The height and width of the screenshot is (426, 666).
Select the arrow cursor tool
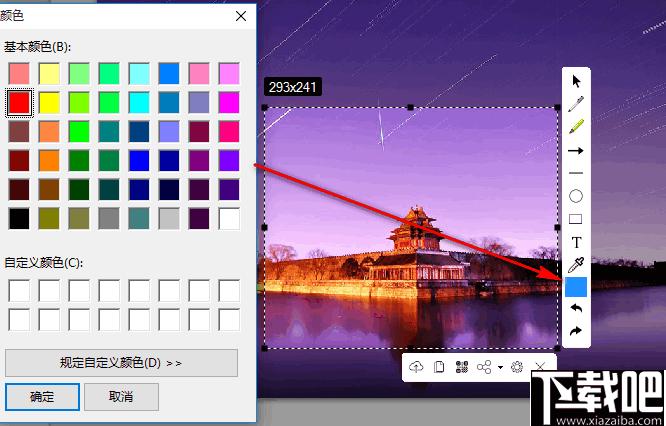point(576,81)
